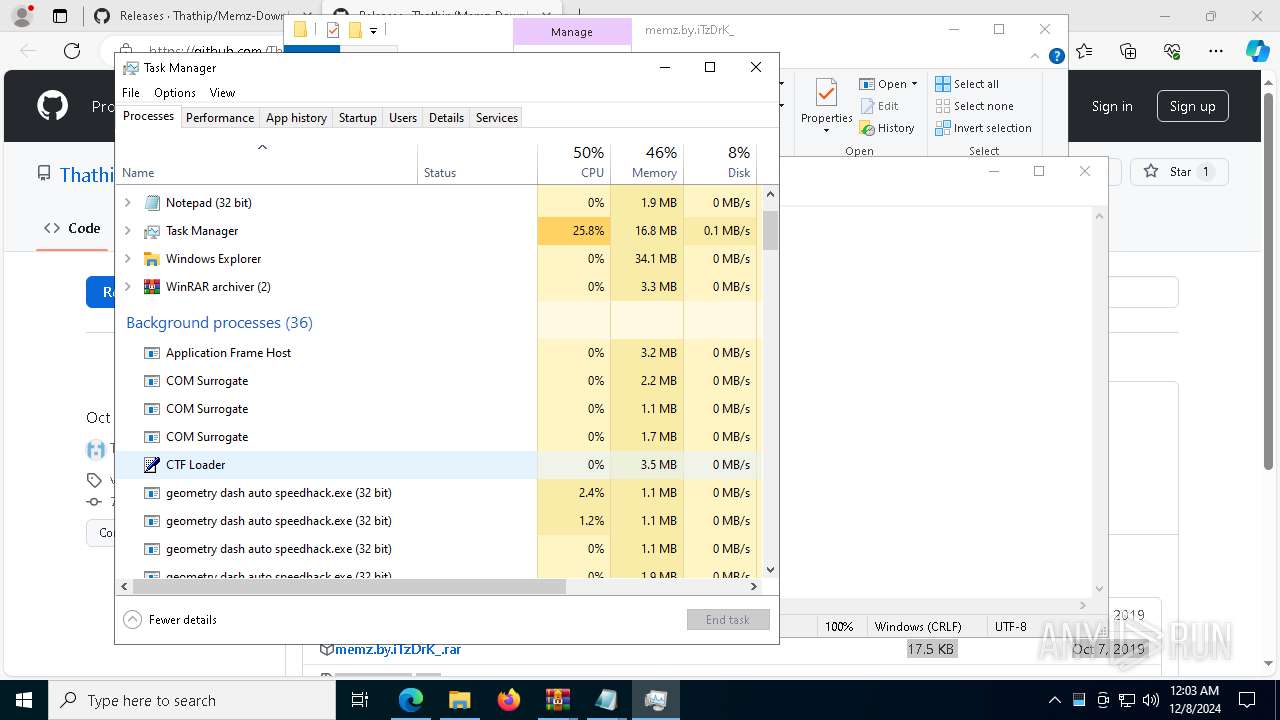Open the View menu in Task Manager
The width and height of the screenshot is (1280, 720).
click(x=222, y=93)
